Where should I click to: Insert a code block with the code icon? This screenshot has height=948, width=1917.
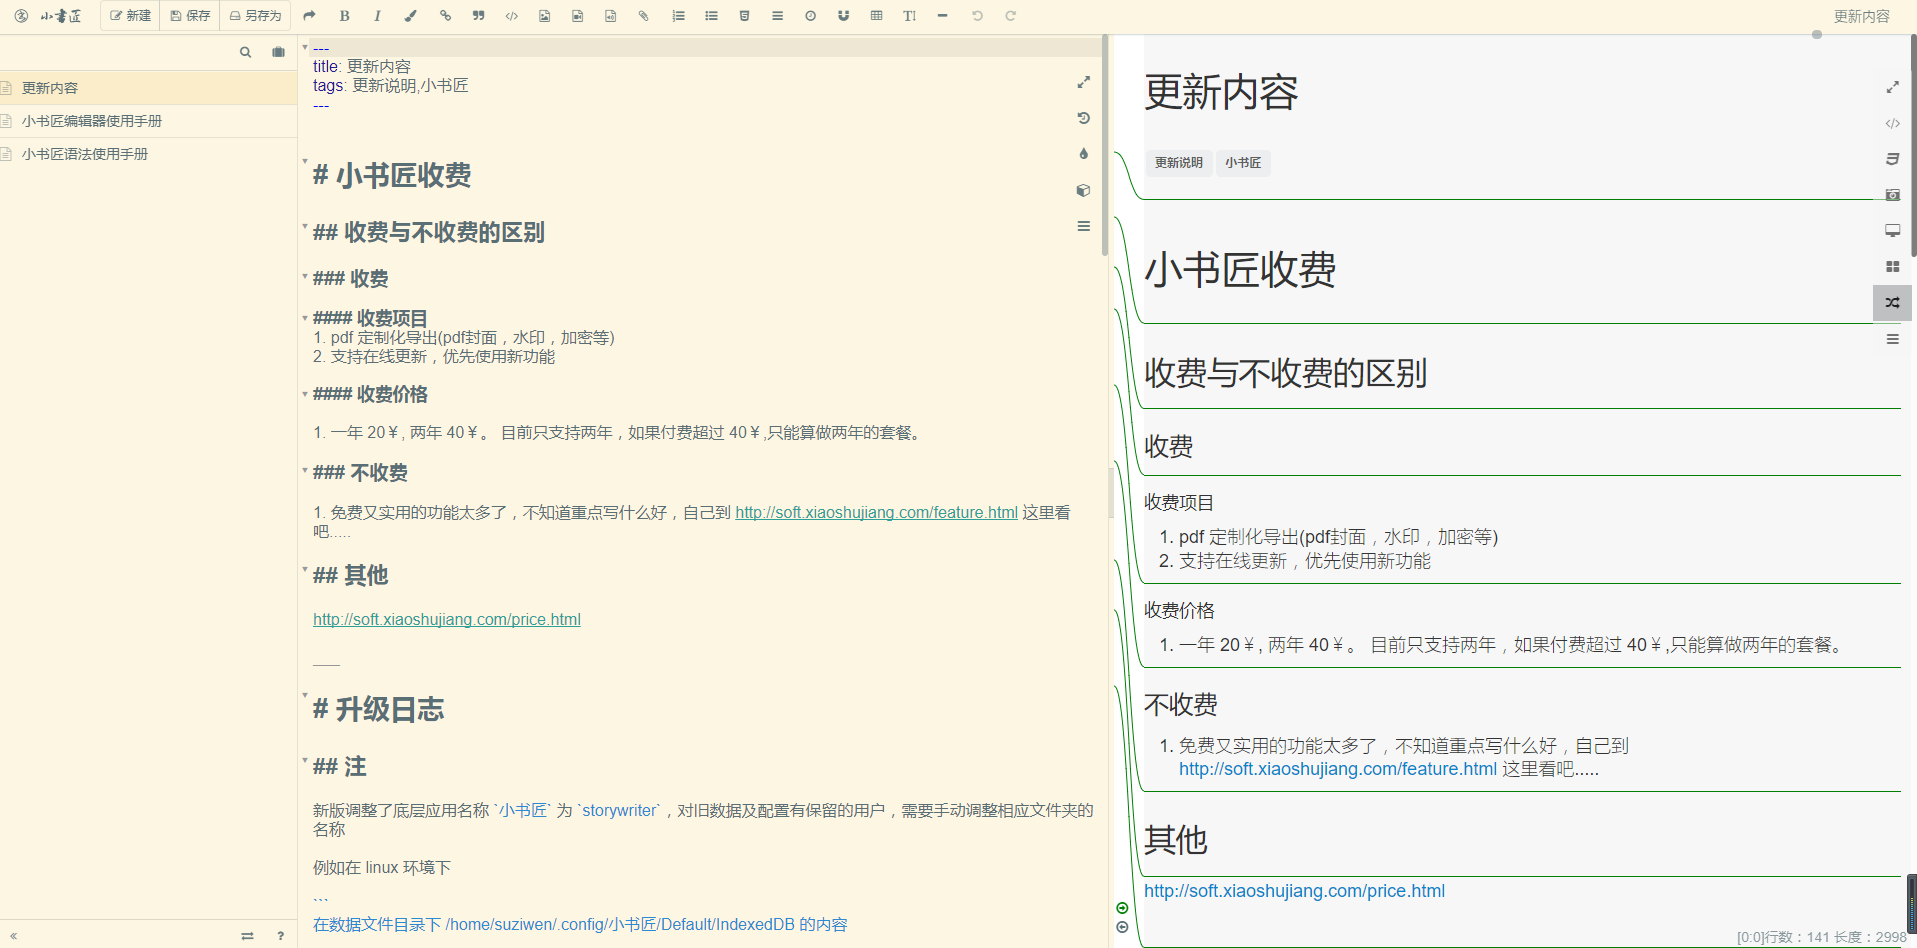511,16
